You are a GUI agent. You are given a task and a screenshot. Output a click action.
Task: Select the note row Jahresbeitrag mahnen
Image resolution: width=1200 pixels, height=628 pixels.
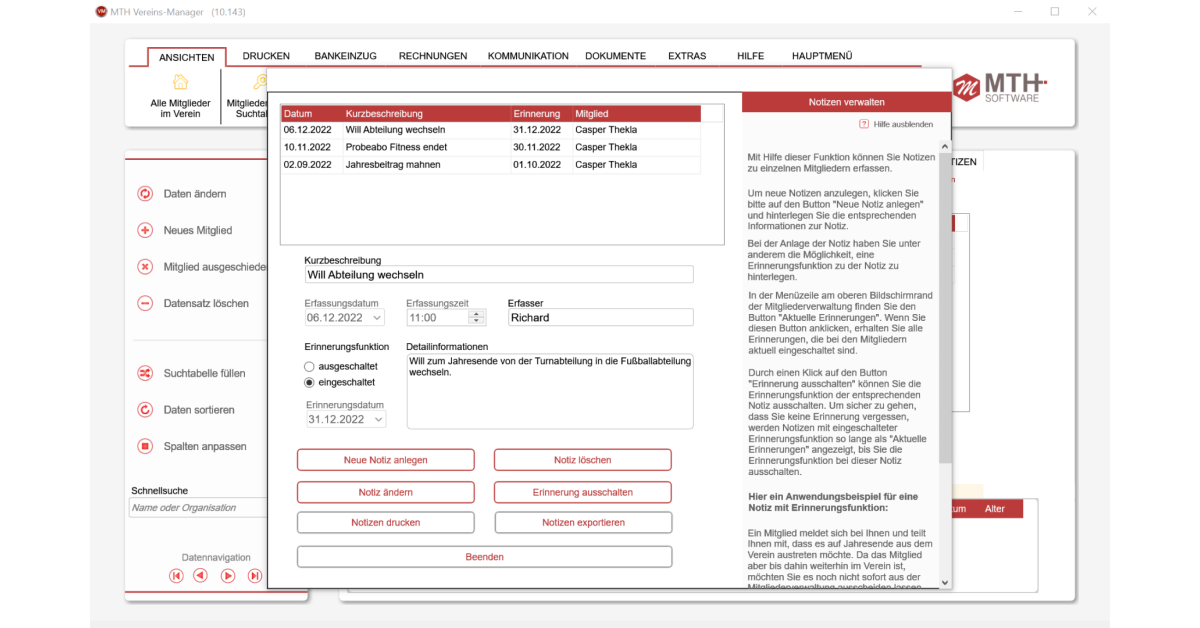491,165
